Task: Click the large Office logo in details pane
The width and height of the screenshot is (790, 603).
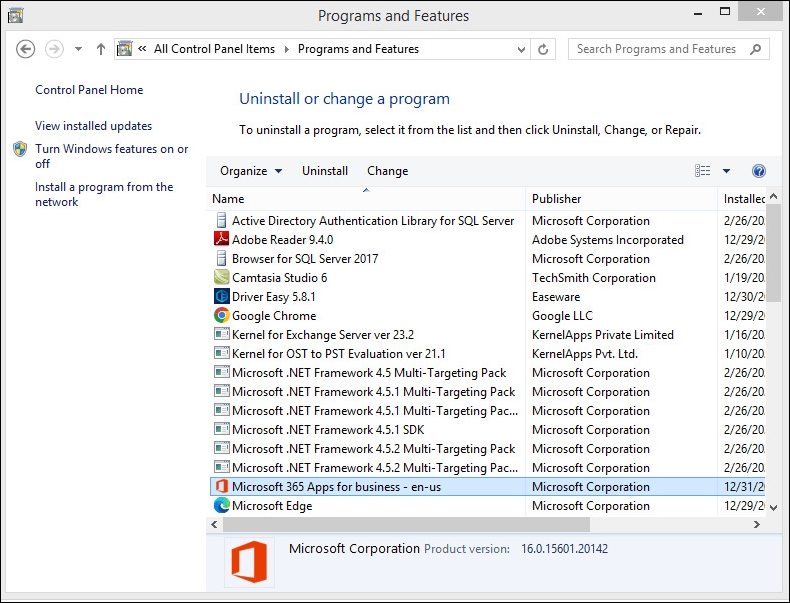Action: 249,562
